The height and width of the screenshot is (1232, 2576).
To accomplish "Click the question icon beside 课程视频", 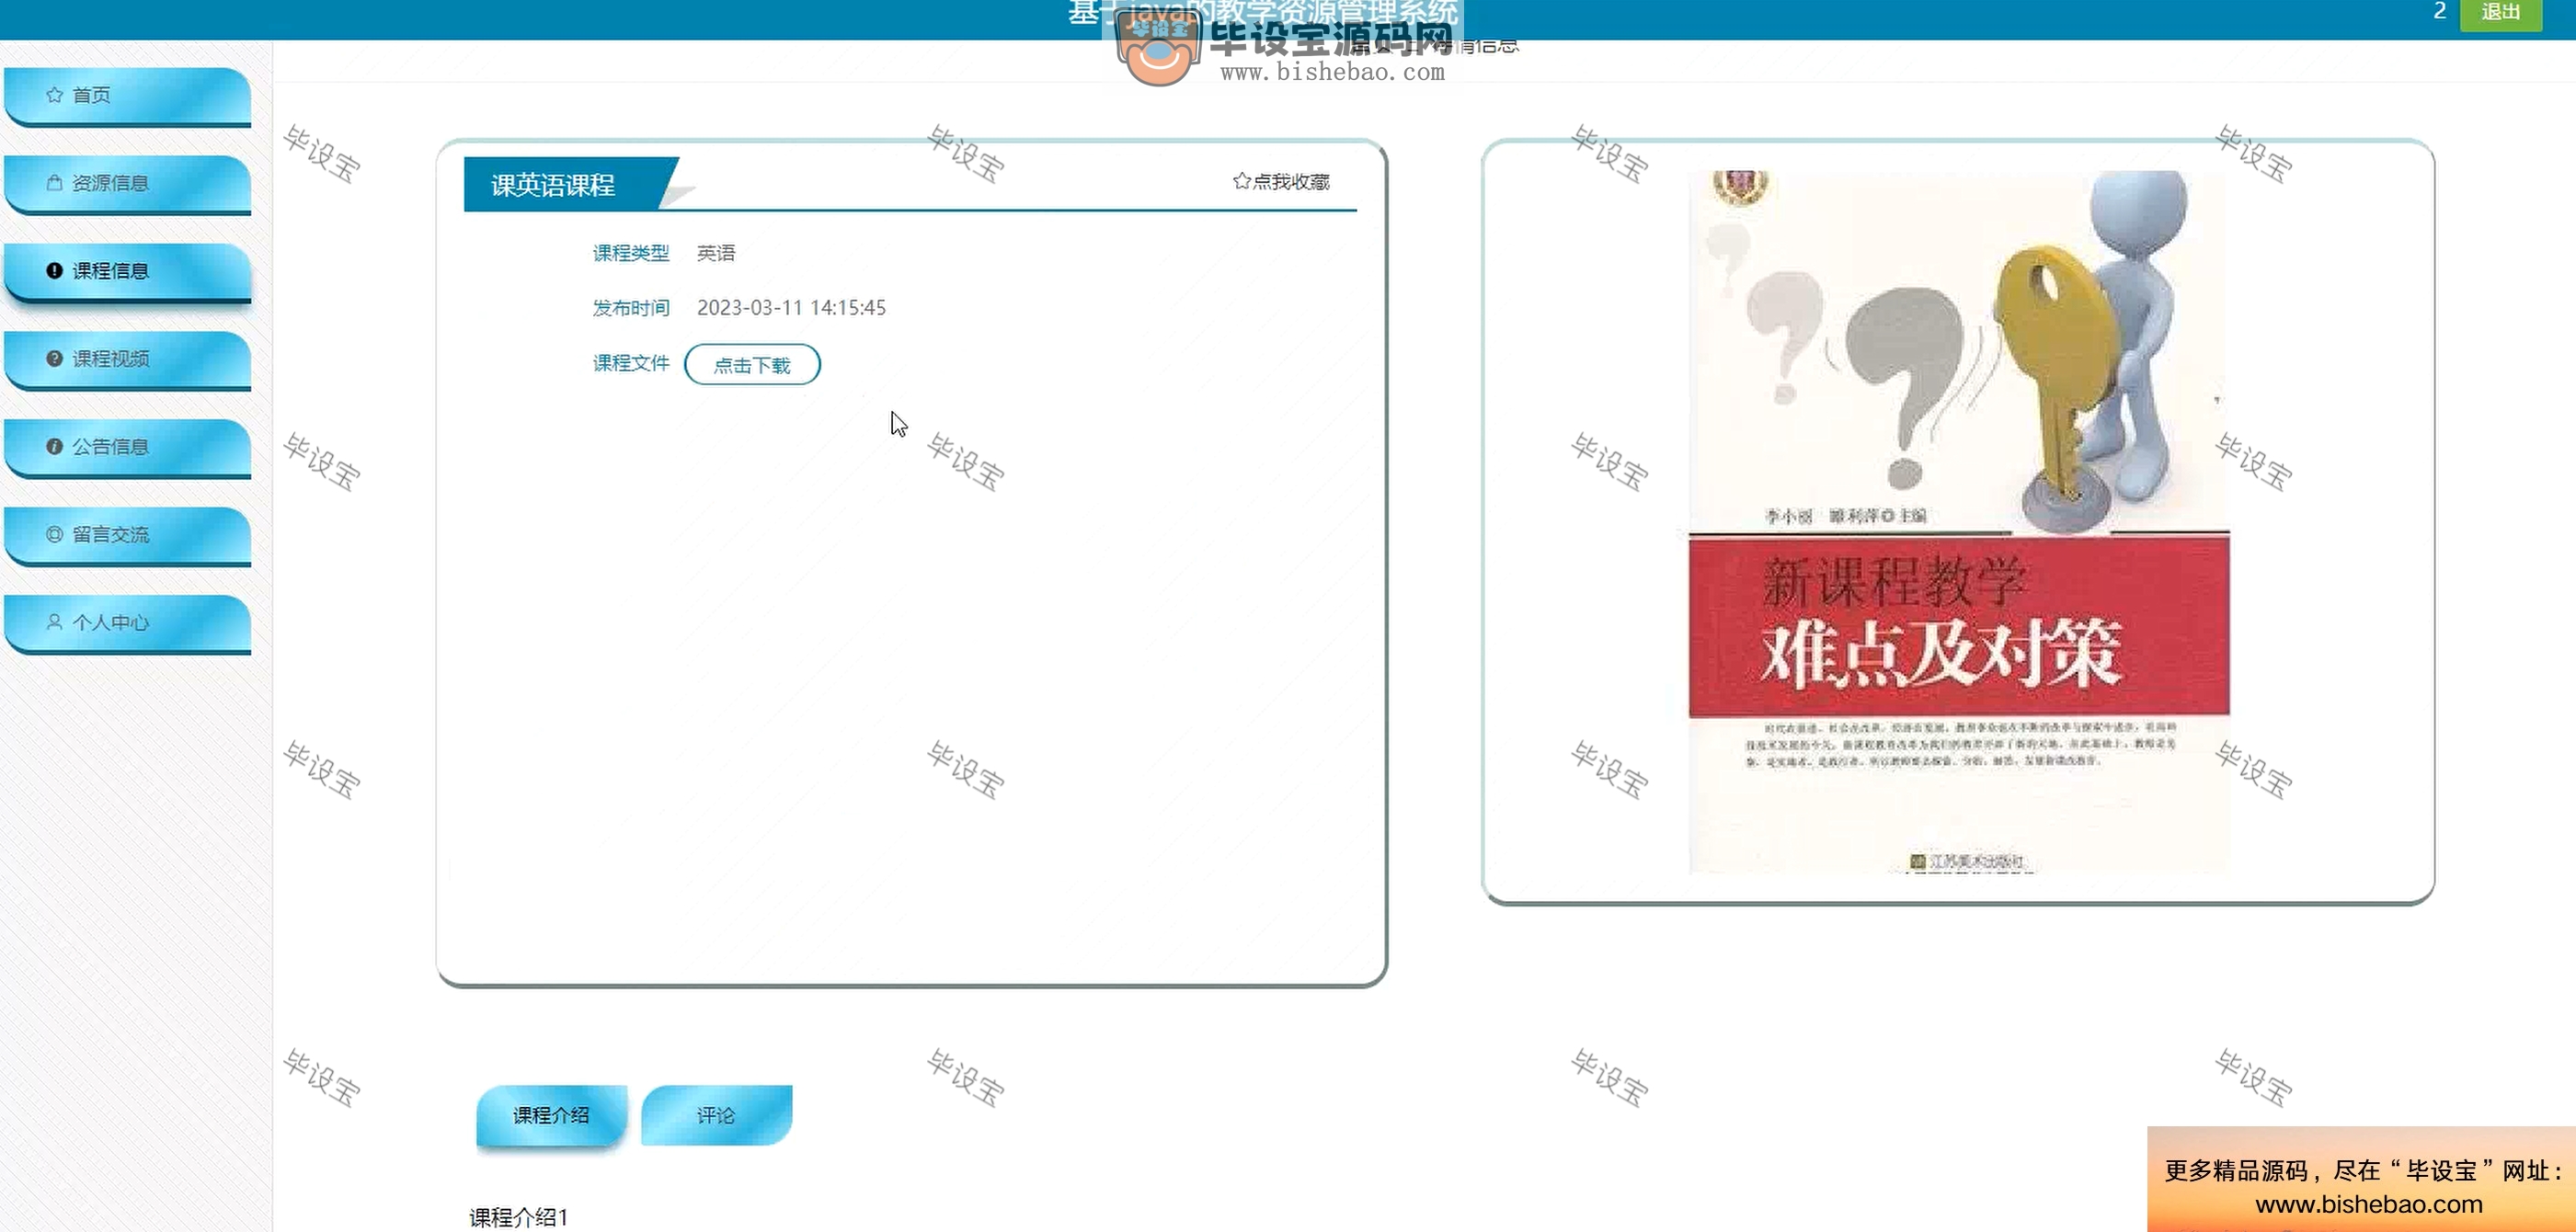I will click(x=54, y=359).
